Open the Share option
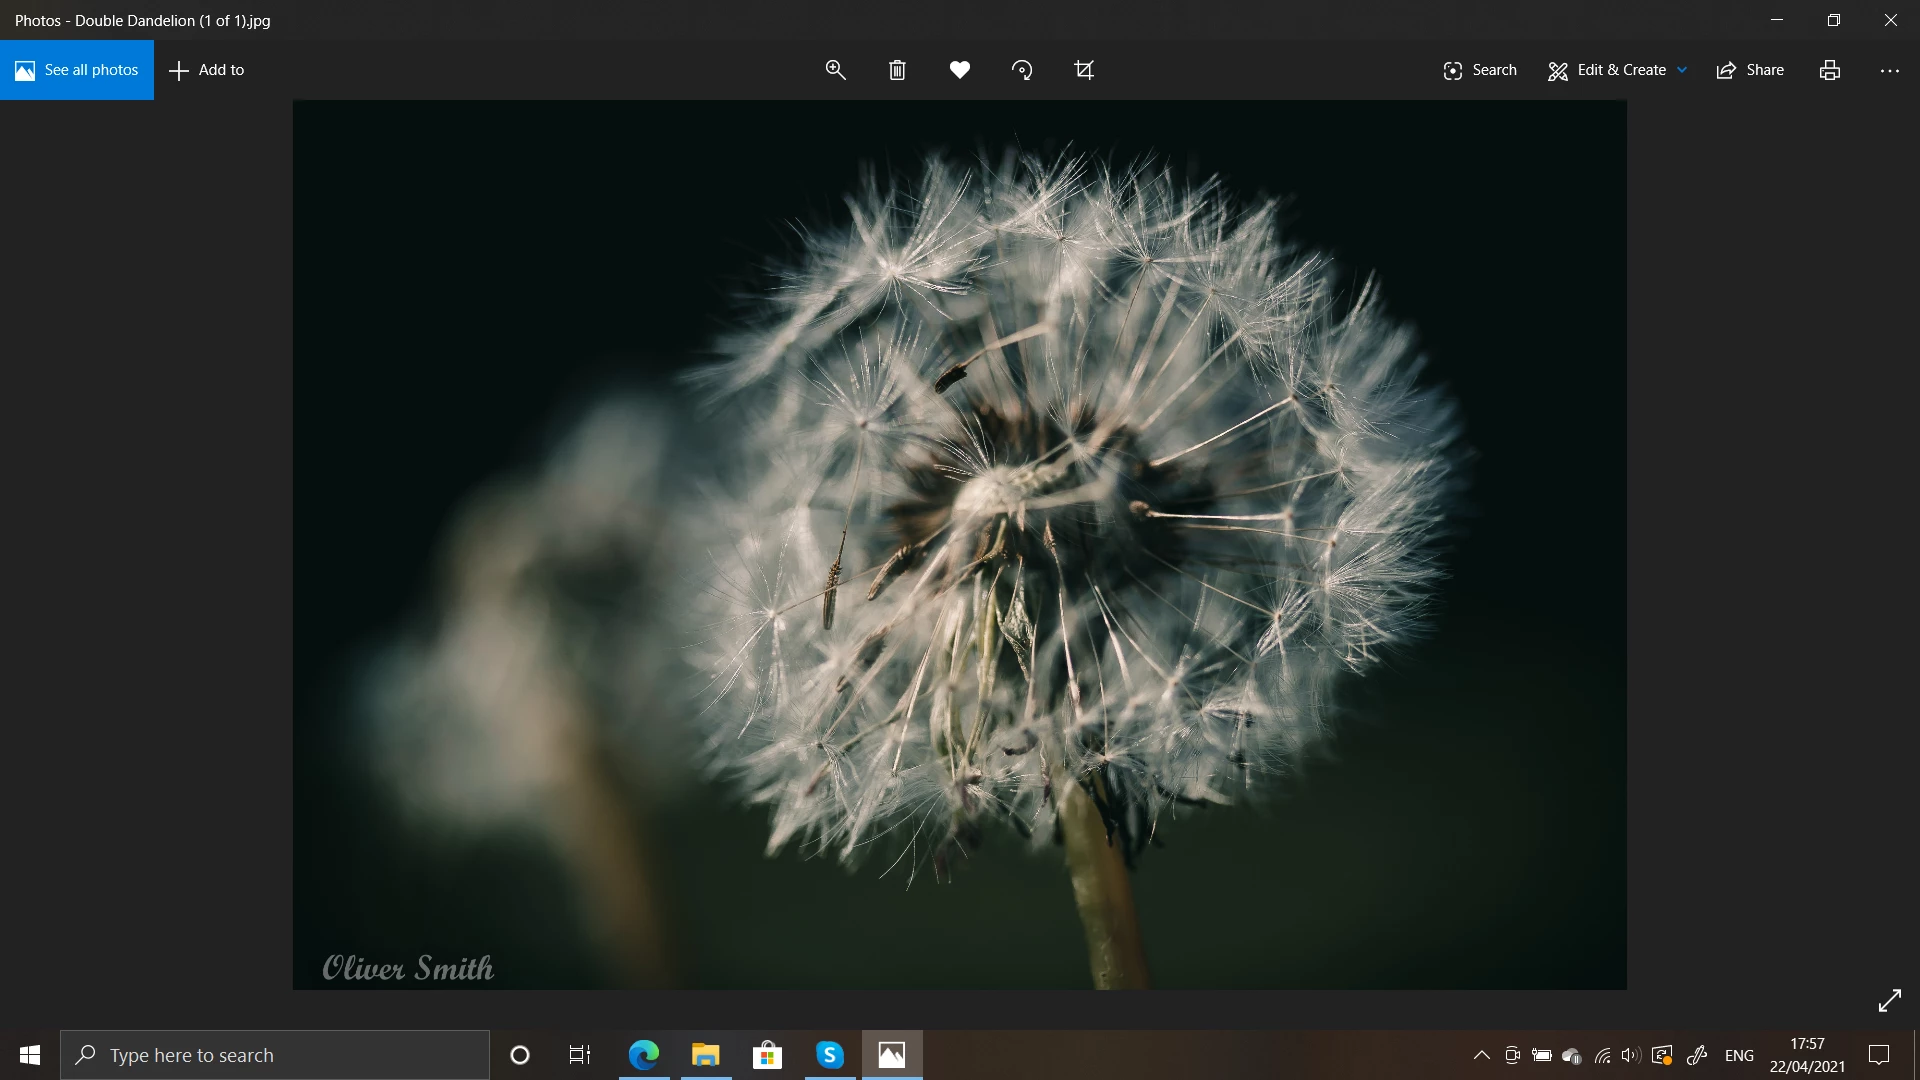 point(1750,70)
